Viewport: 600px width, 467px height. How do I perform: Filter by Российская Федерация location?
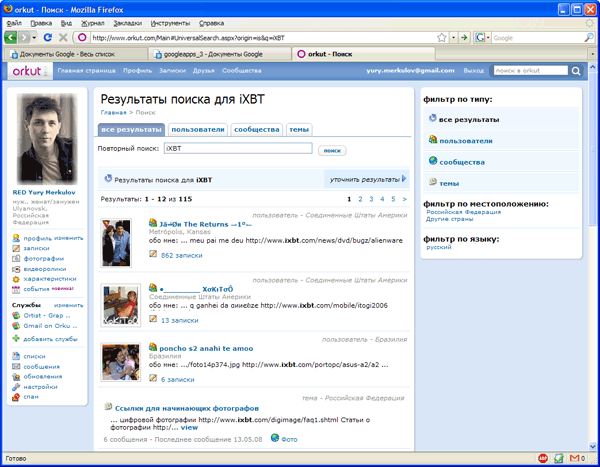(x=463, y=212)
